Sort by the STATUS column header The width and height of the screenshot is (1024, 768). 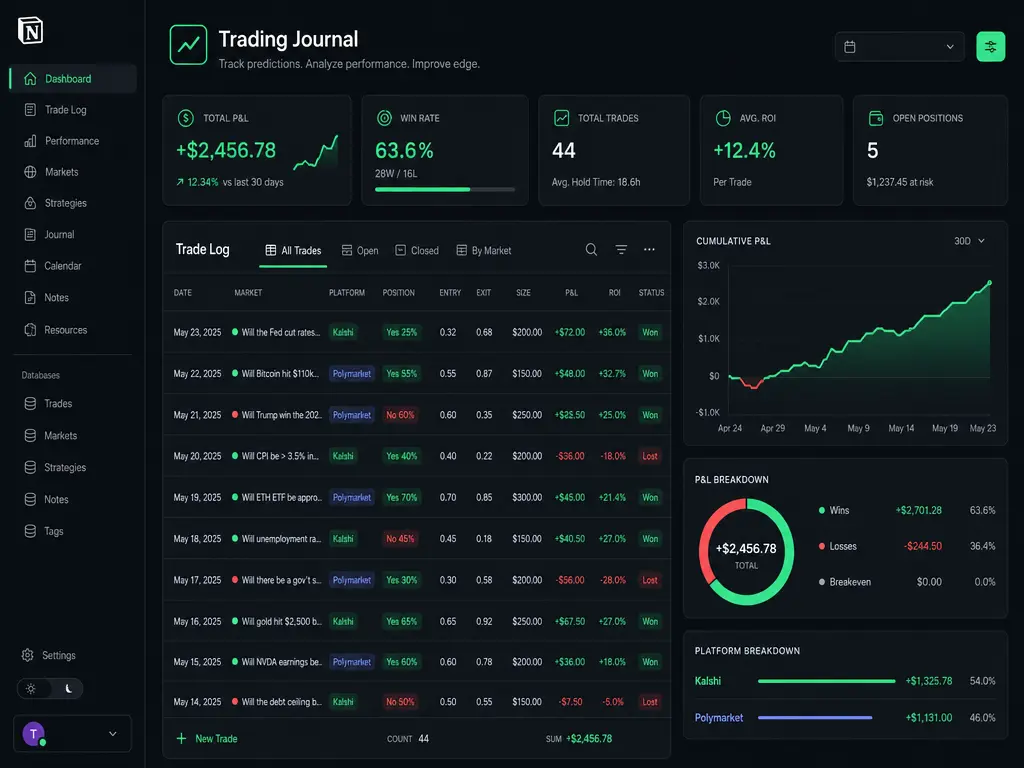click(x=651, y=293)
